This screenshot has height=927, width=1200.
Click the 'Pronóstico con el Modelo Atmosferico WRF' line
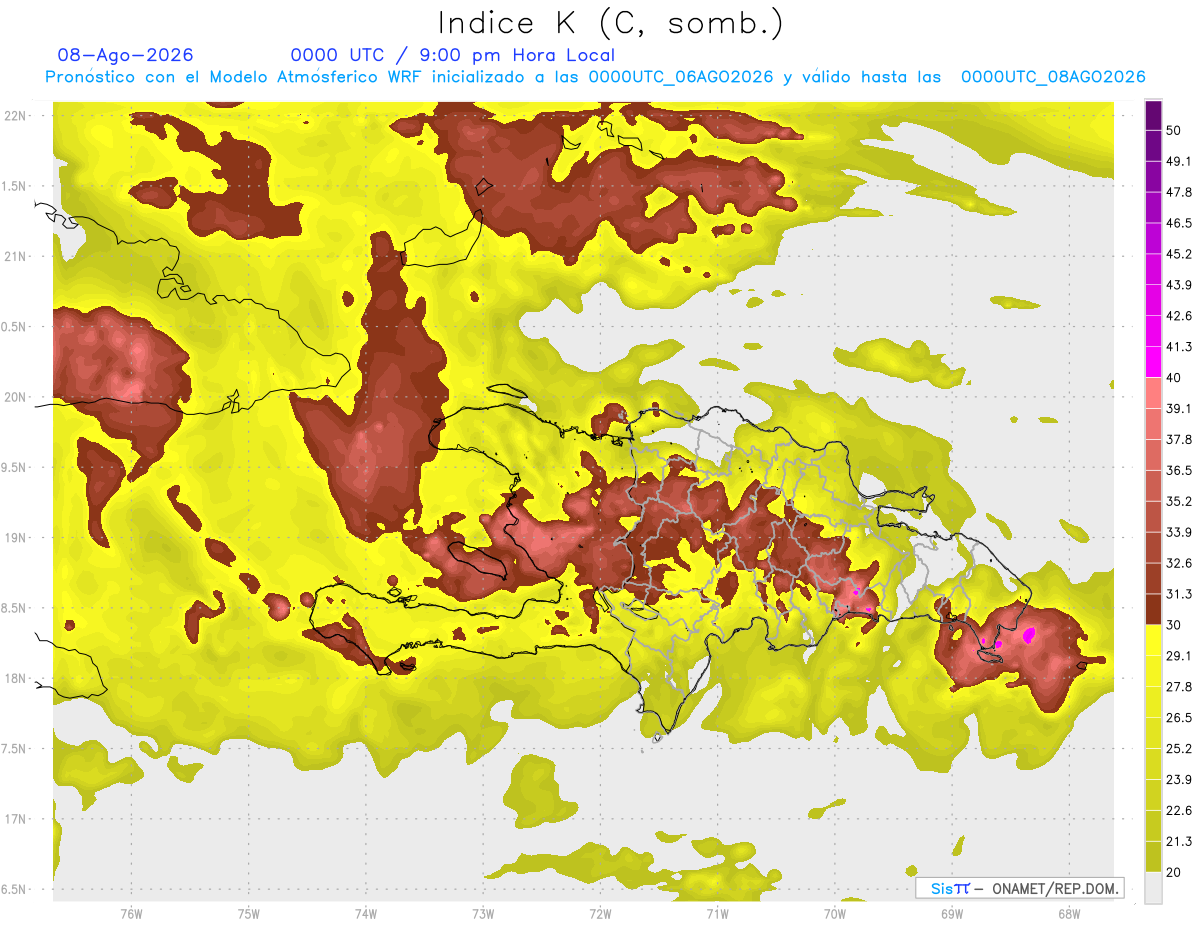(x=595, y=77)
